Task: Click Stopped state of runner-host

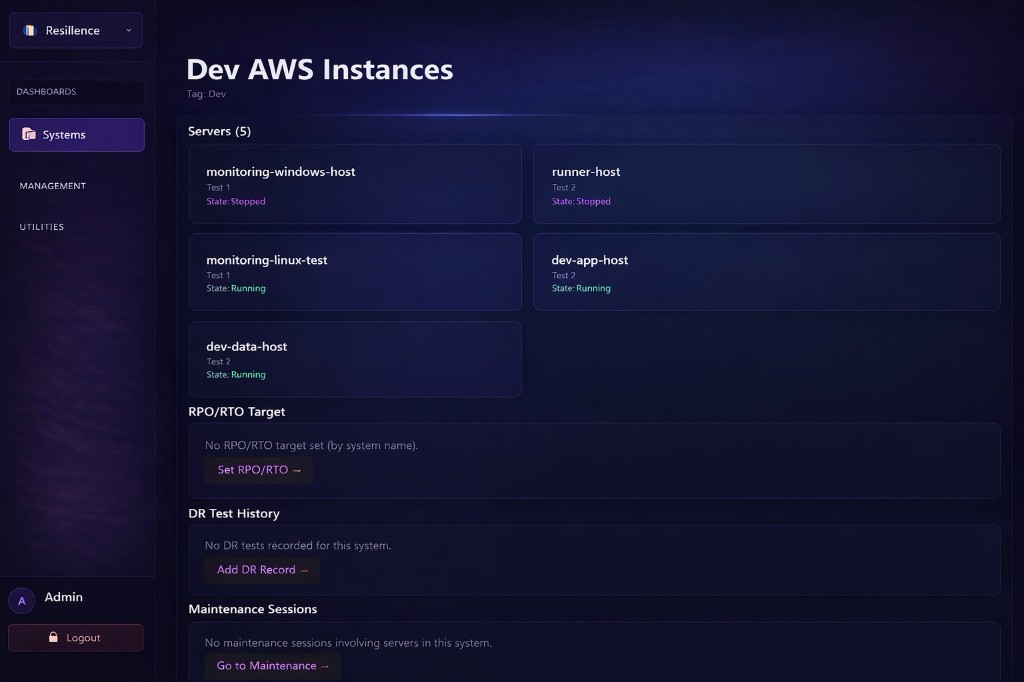Action: [594, 201]
